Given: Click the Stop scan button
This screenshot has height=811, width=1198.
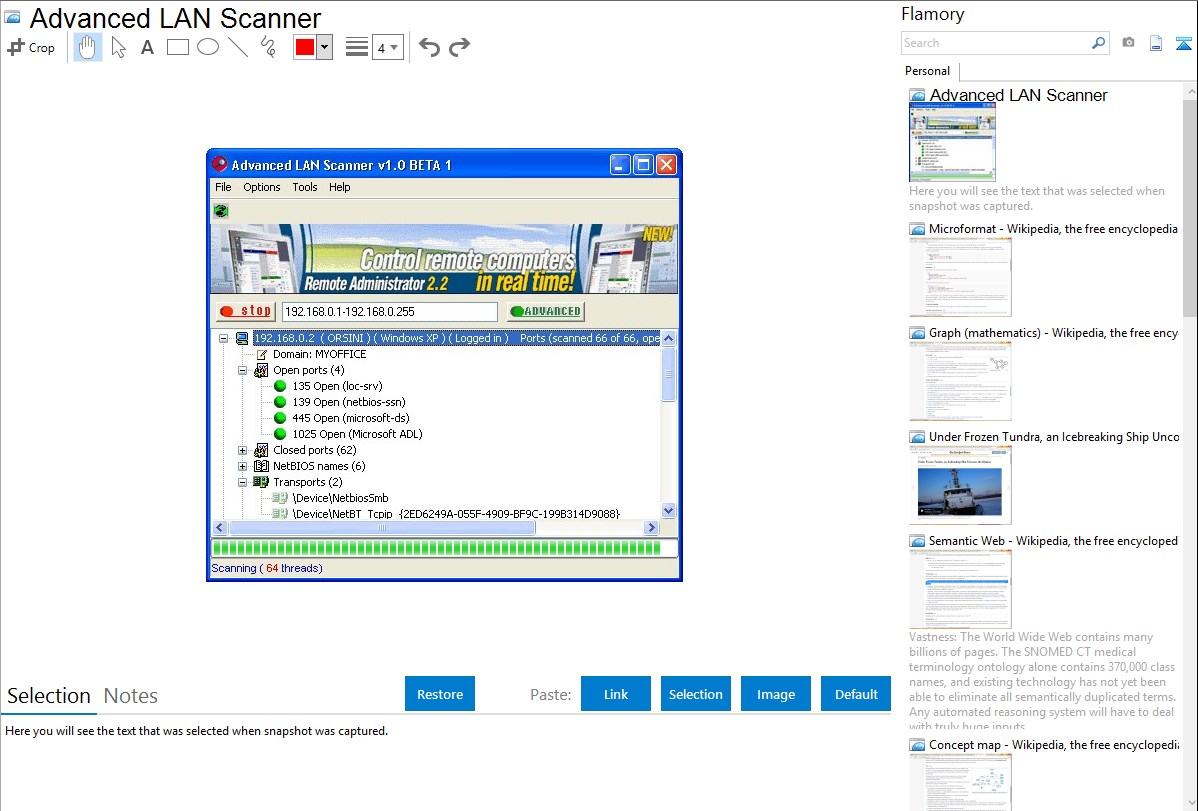Looking at the screenshot, I should tap(245, 311).
